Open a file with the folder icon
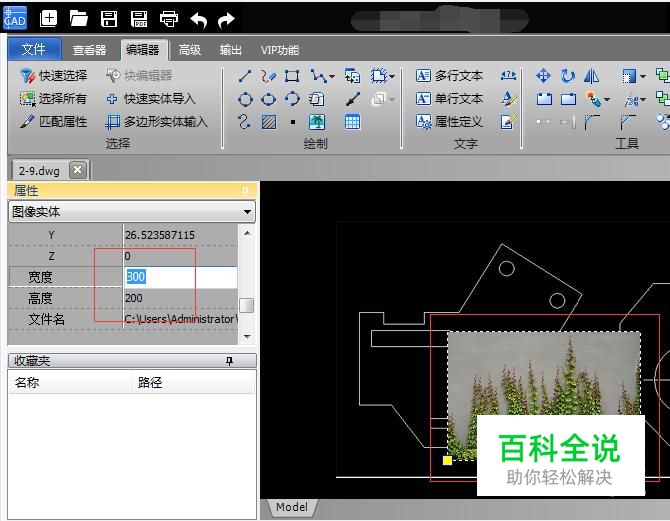670x521 pixels. click(79, 19)
